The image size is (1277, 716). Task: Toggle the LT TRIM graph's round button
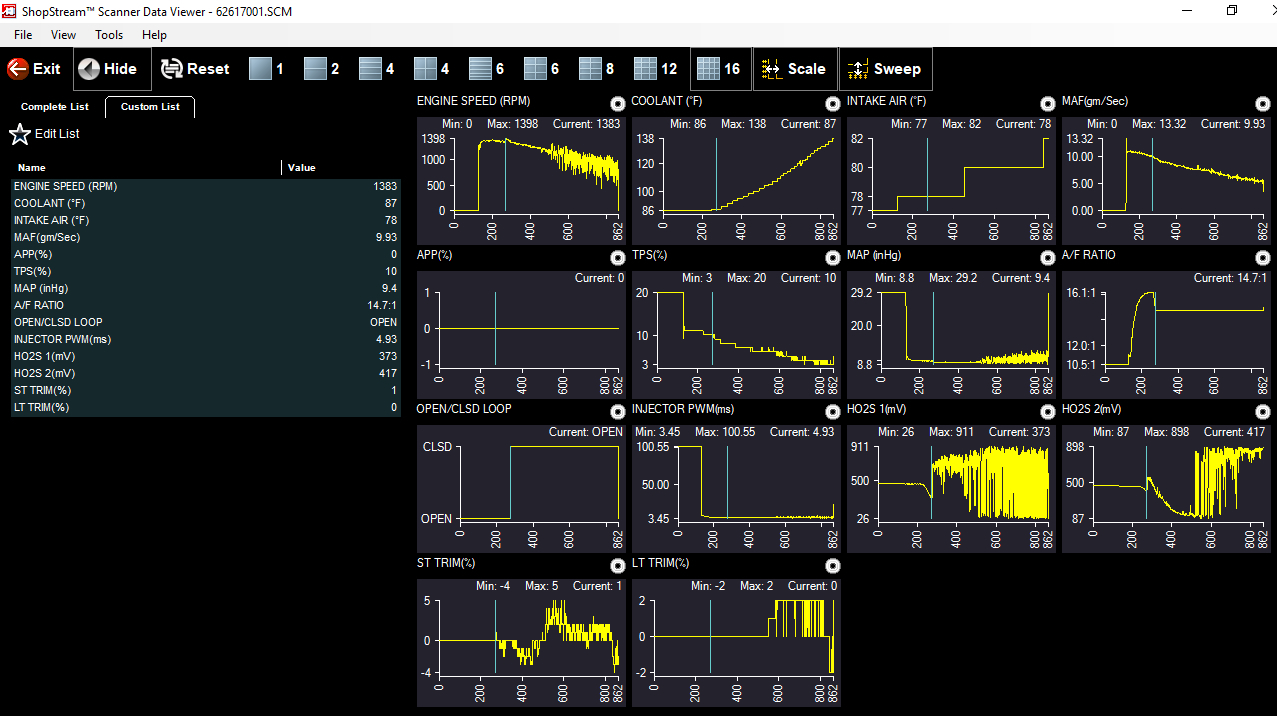833,565
